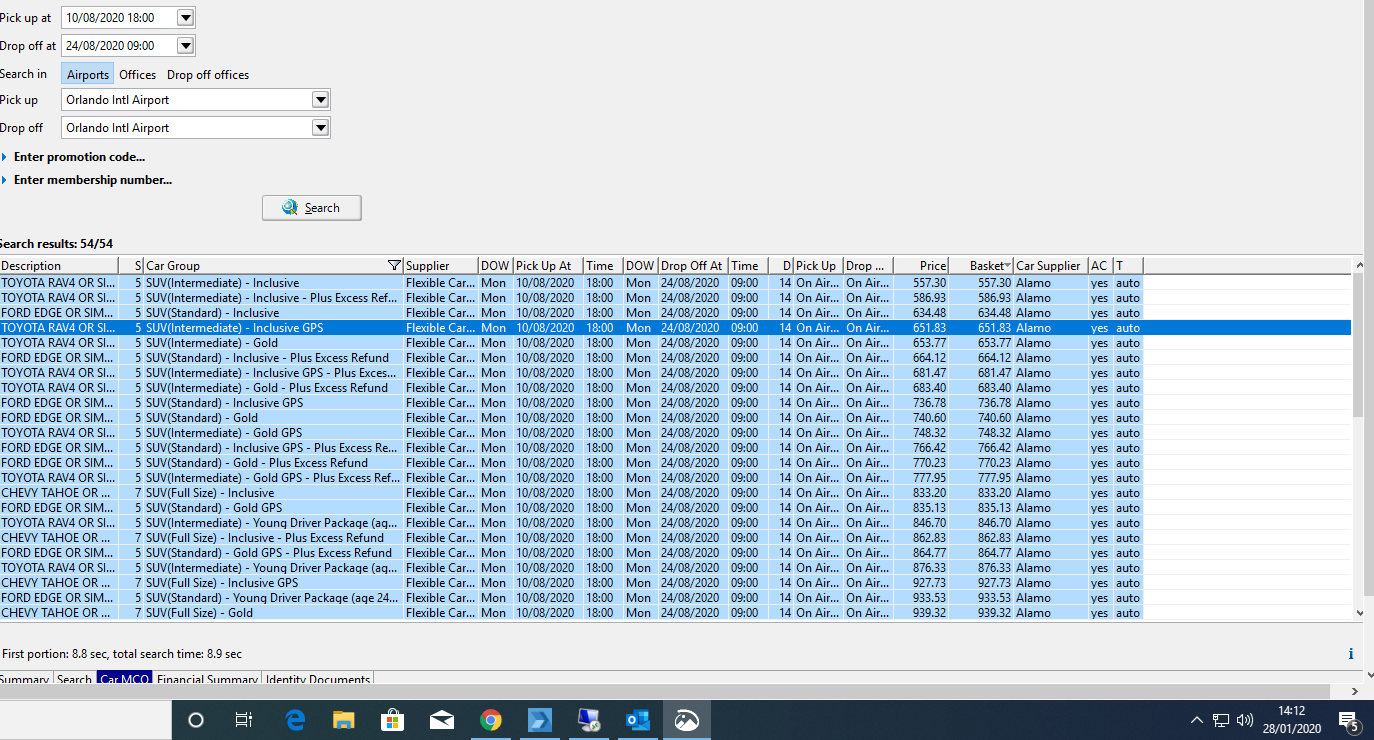Open Microsoft Store from the taskbar
The width and height of the screenshot is (1374, 740).
393,720
